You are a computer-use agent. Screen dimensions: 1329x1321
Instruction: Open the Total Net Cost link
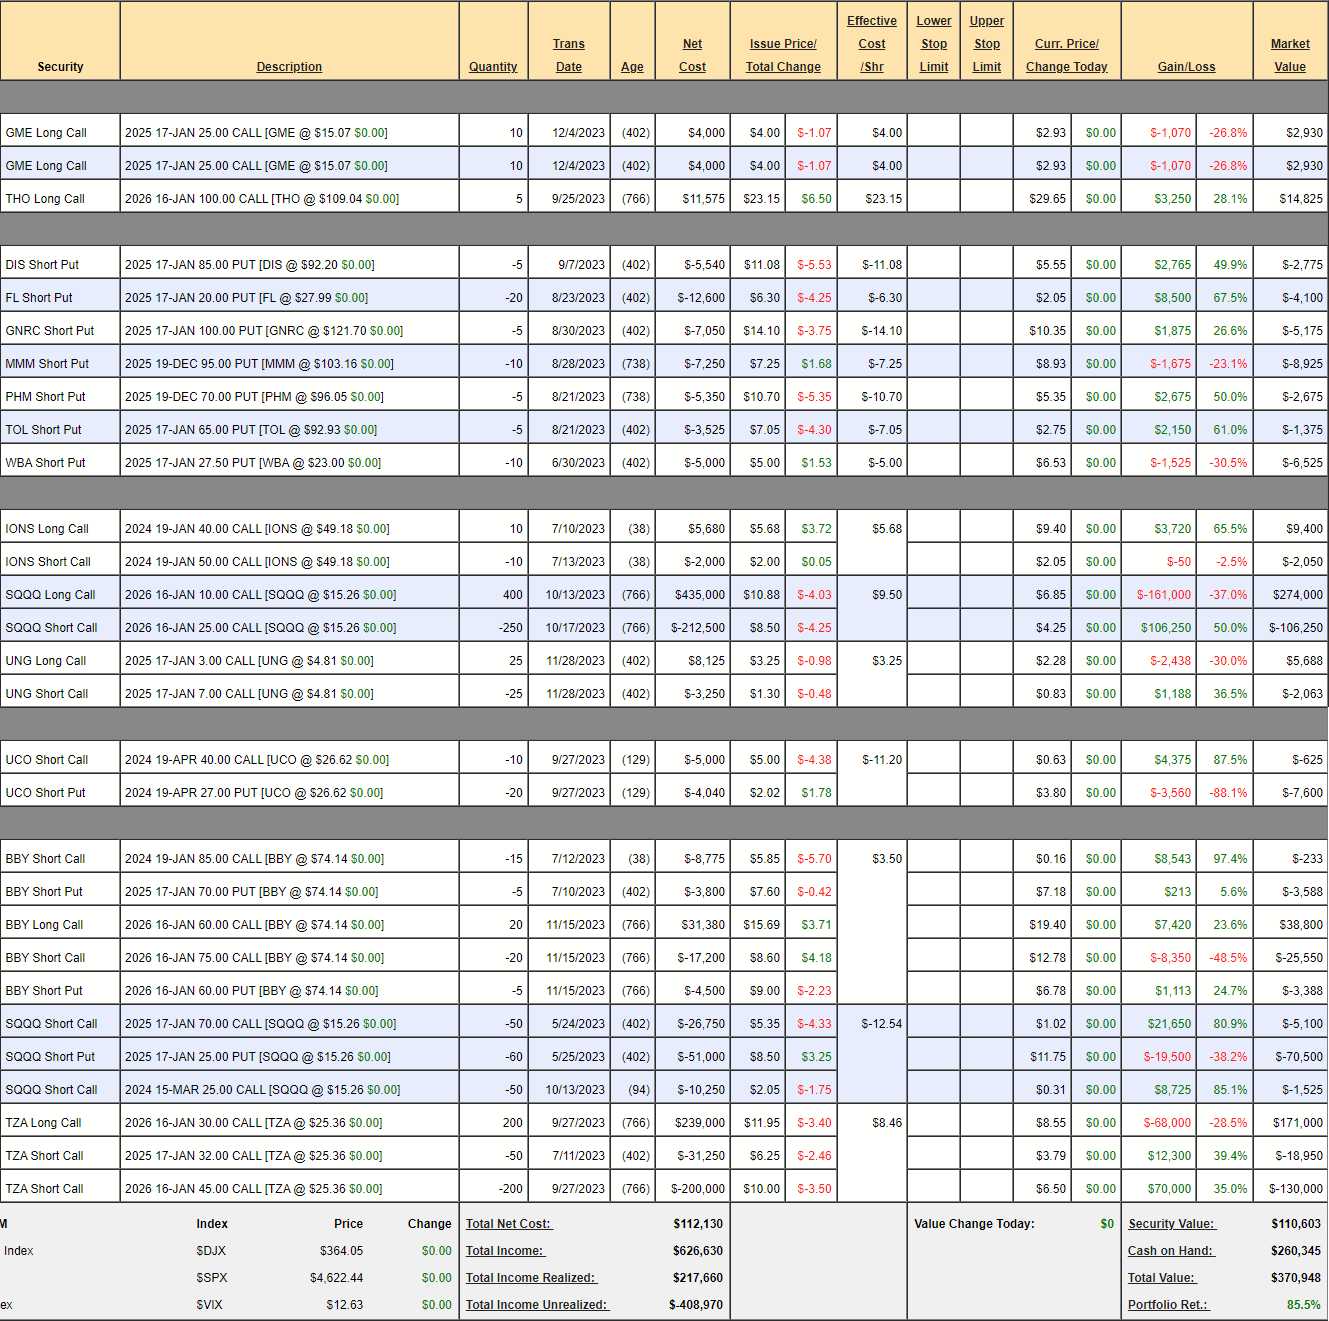[x=509, y=1224]
